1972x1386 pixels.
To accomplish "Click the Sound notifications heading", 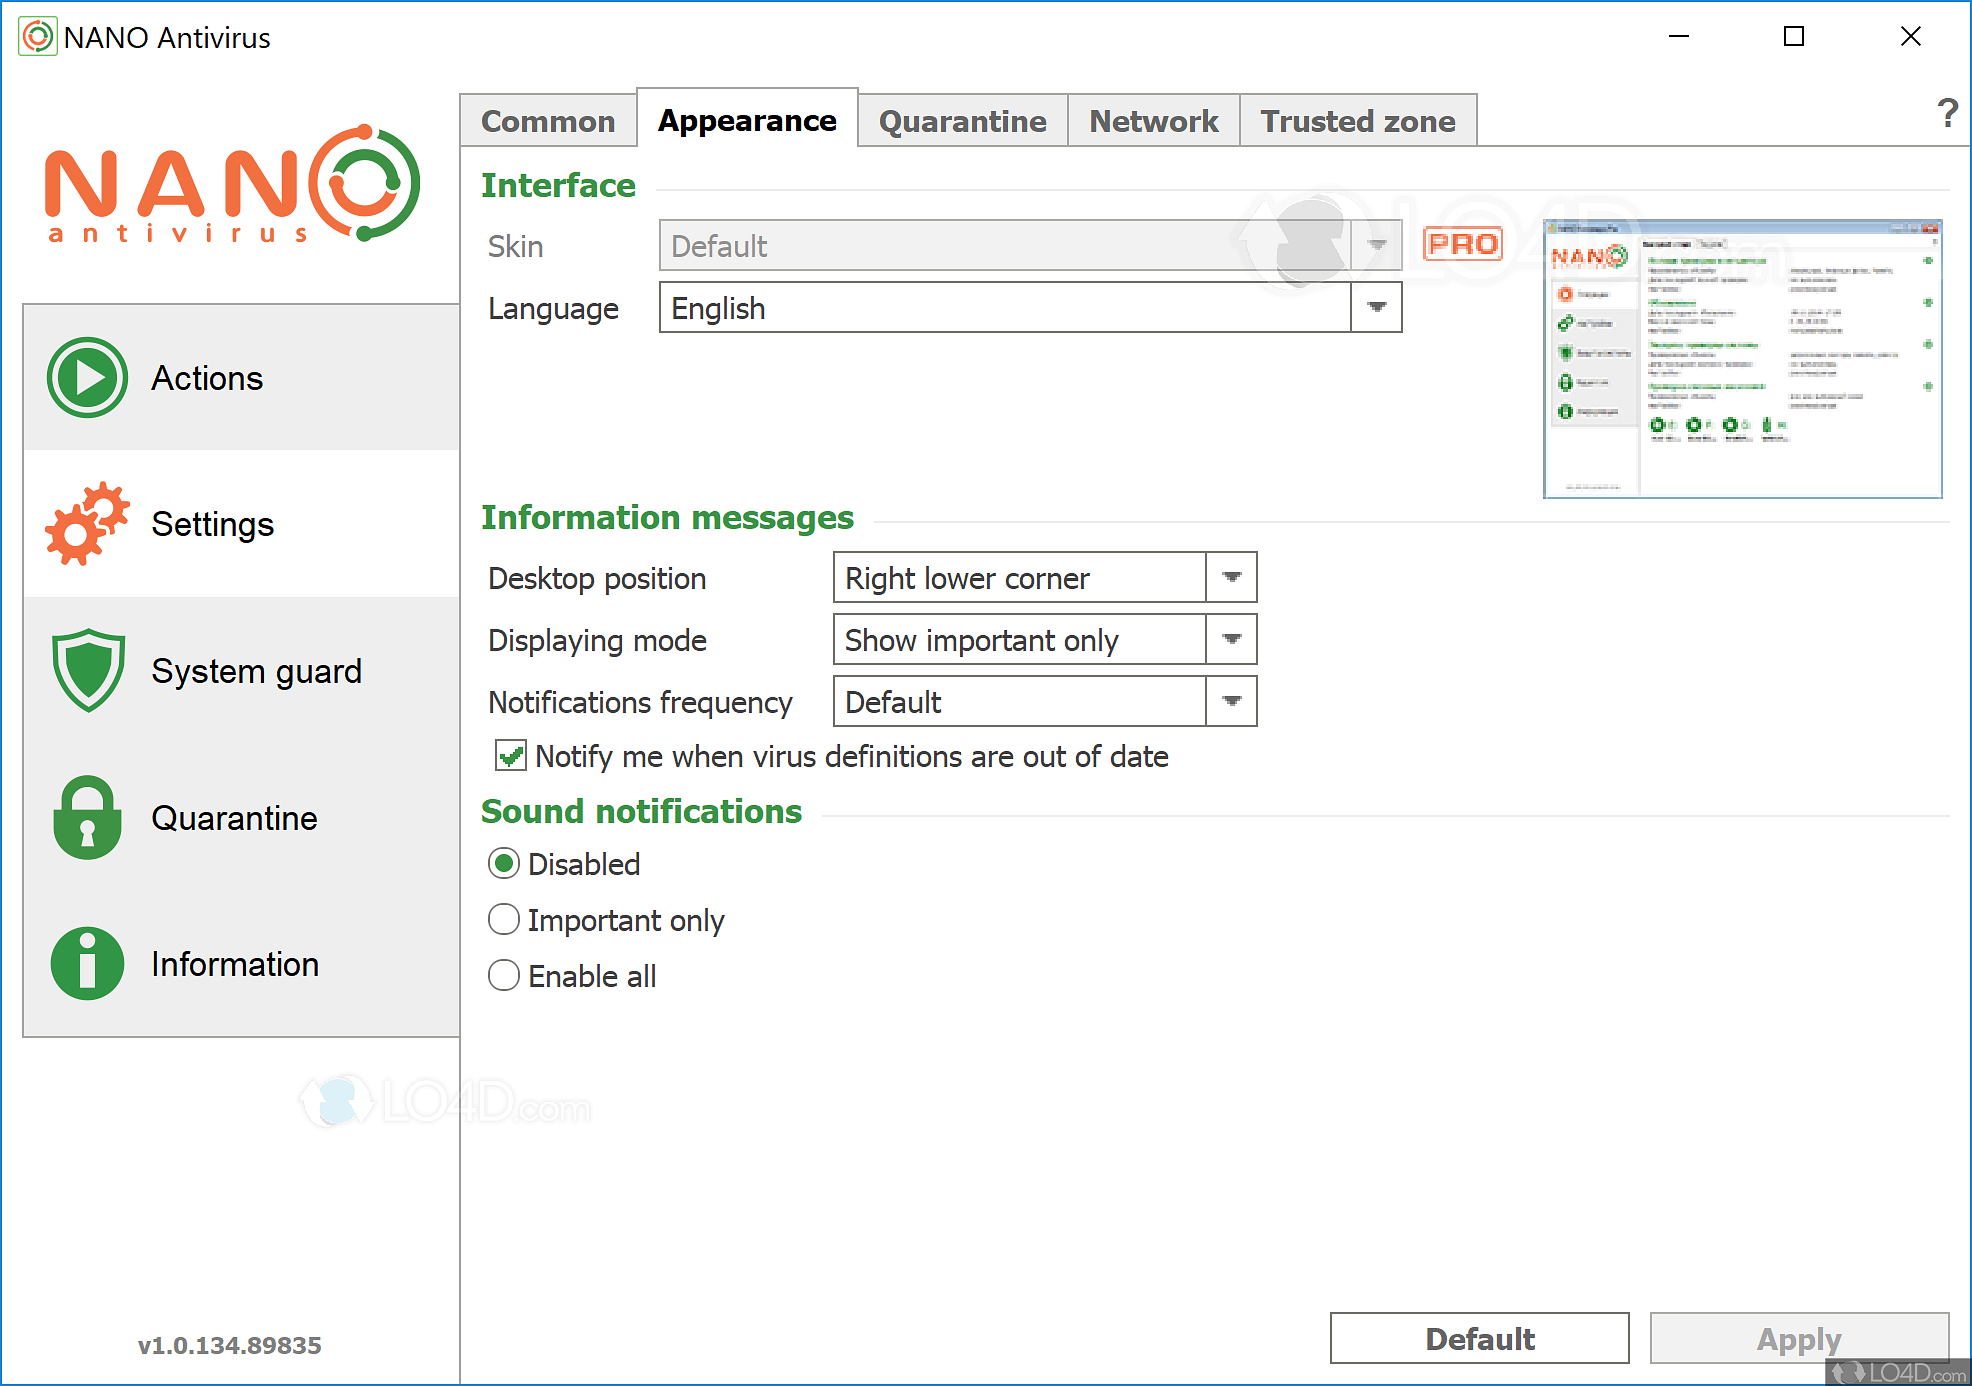I will pos(641,811).
